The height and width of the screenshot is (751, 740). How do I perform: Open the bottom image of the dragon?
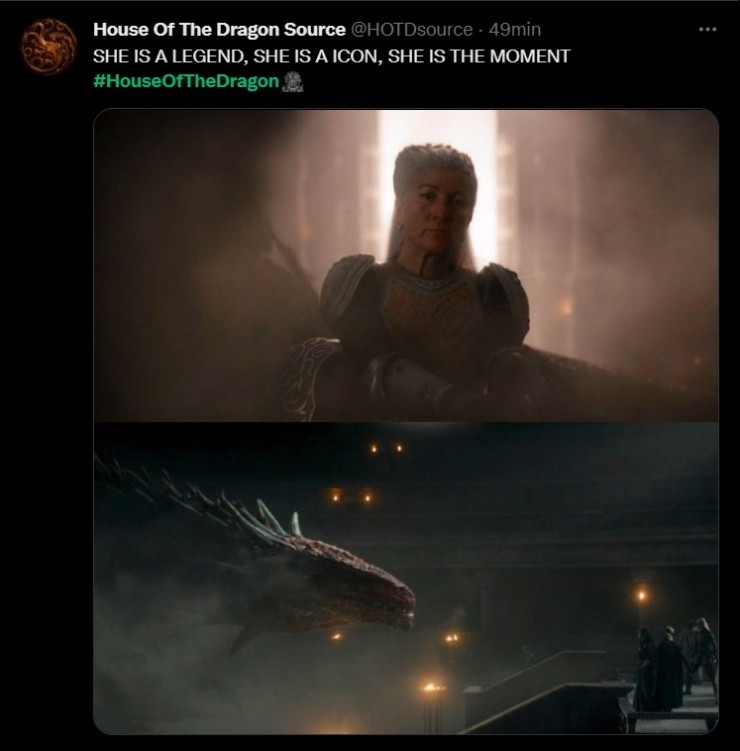pos(406,578)
